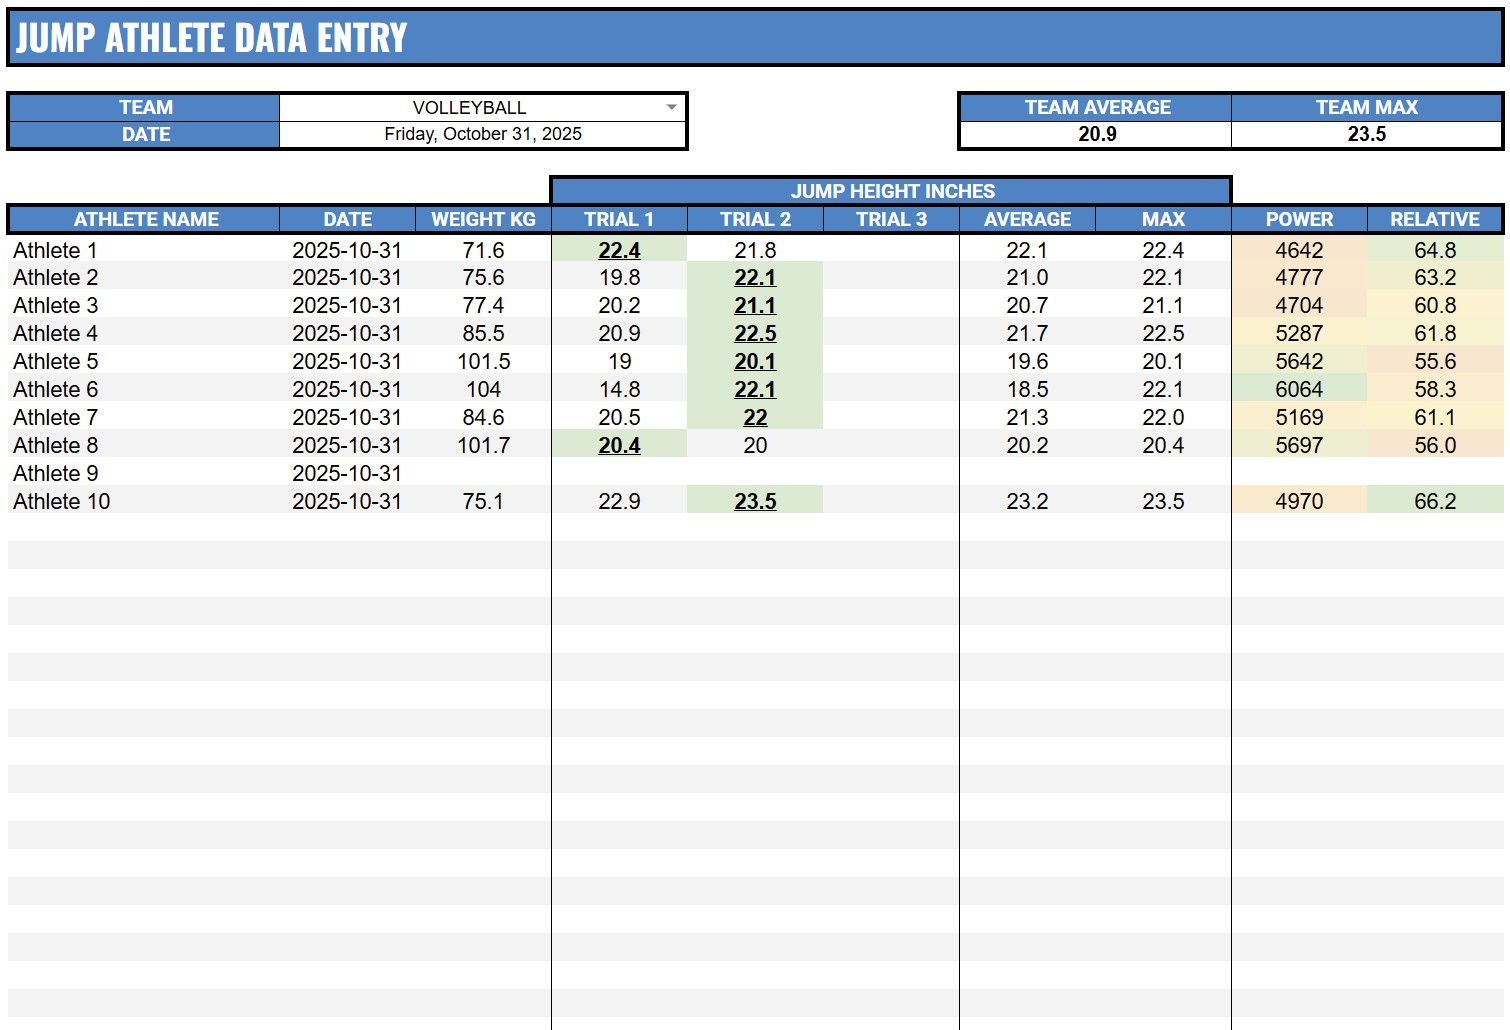Click the TRIAL 3 column header
Image resolution: width=1510 pixels, height=1030 pixels.
point(889,219)
